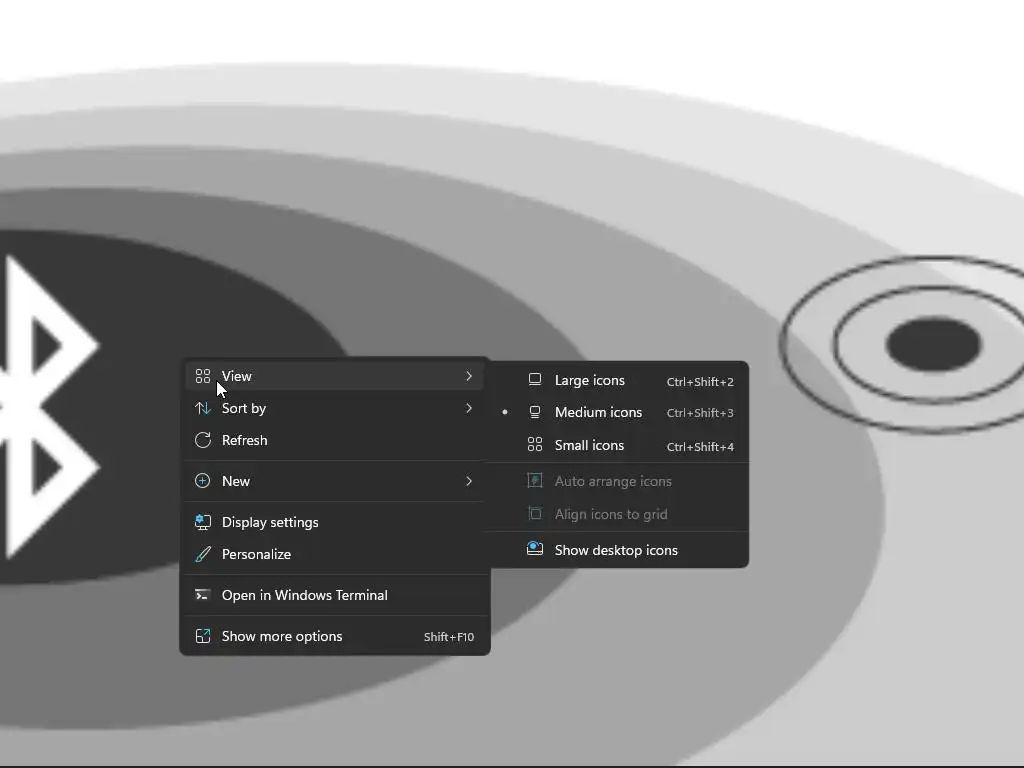This screenshot has width=1024, height=768.
Task: Choose Open in Windows Terminal
Action: tap(334, 595)
